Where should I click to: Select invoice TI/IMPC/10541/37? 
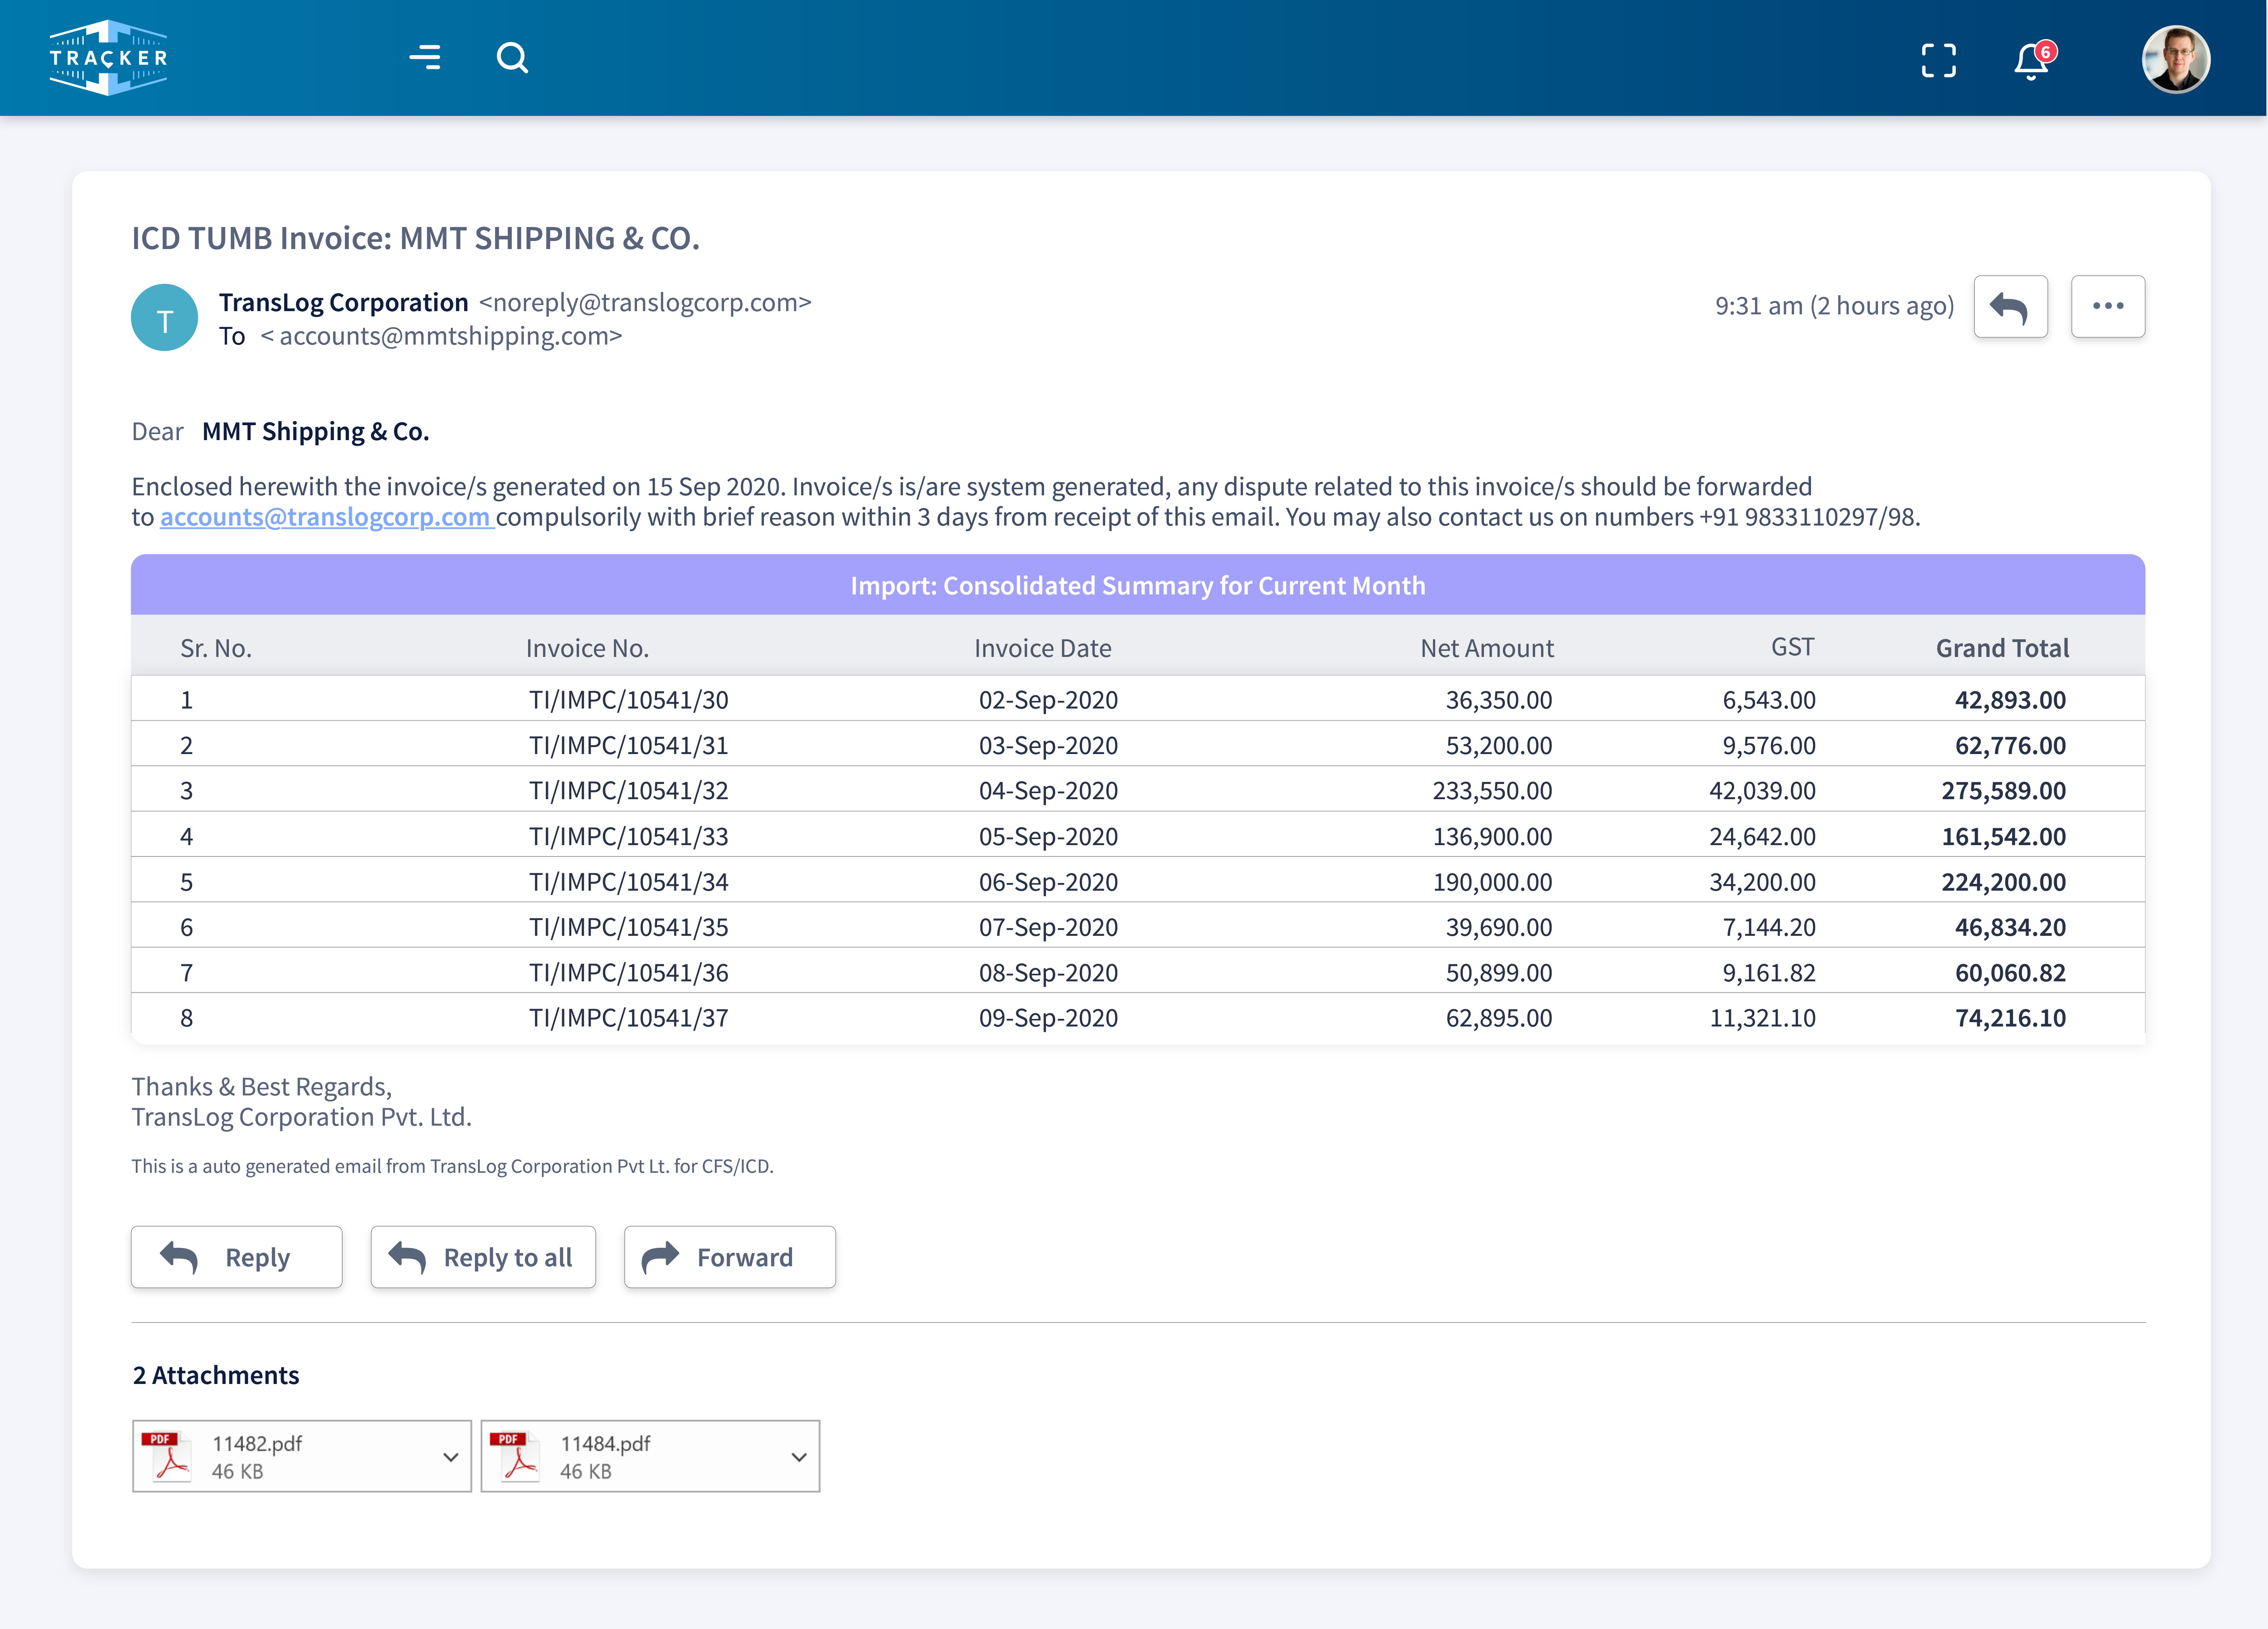tap(628, 1018)
